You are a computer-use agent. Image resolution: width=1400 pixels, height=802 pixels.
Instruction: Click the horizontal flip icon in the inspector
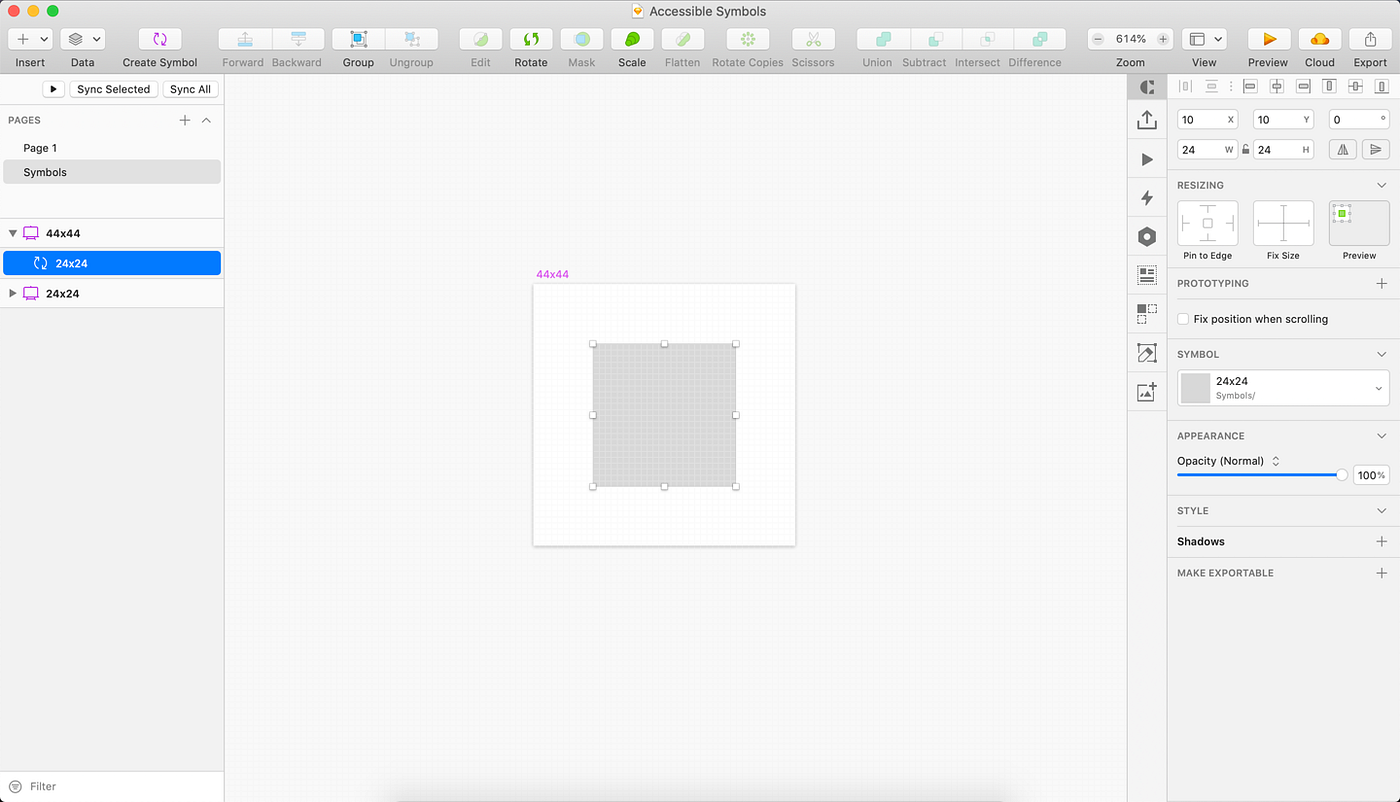(1342, 148)
